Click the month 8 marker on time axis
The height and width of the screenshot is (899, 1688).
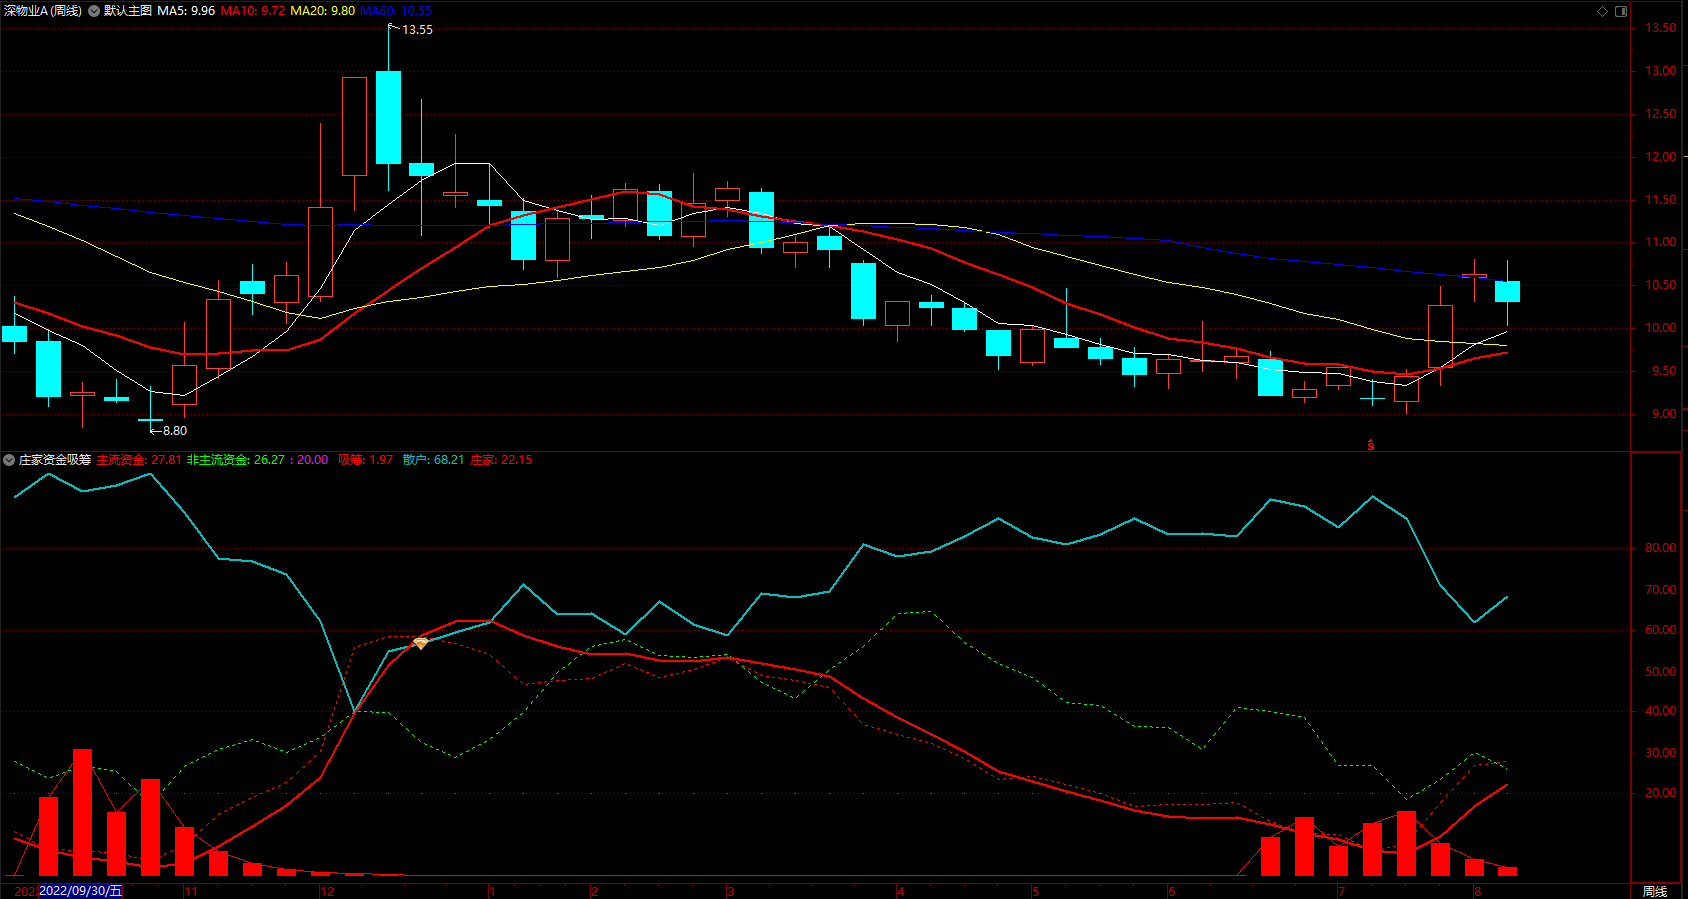tap(1477, 891)
